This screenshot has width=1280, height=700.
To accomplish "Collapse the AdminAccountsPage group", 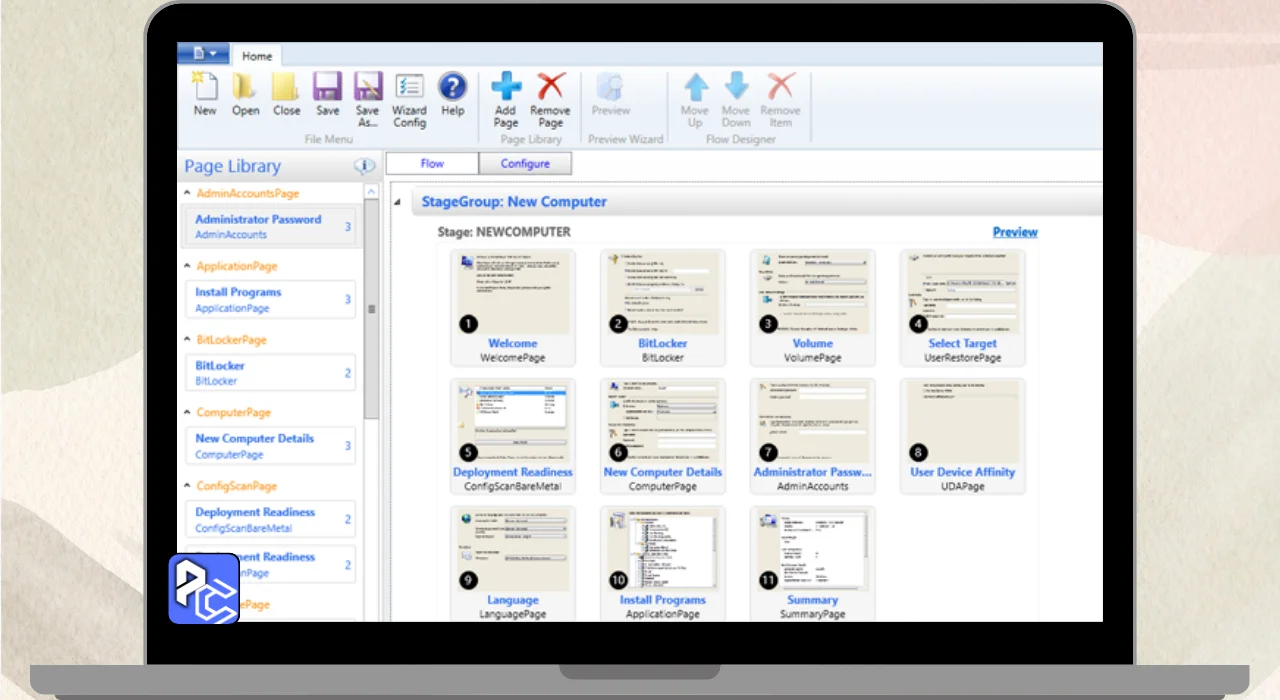I will tap(188, 193).
